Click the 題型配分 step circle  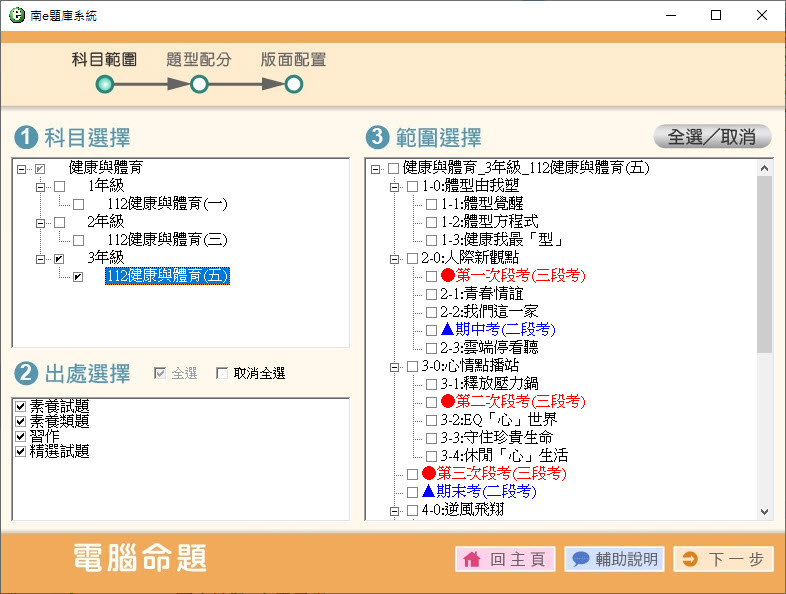[x=199, y=85]
